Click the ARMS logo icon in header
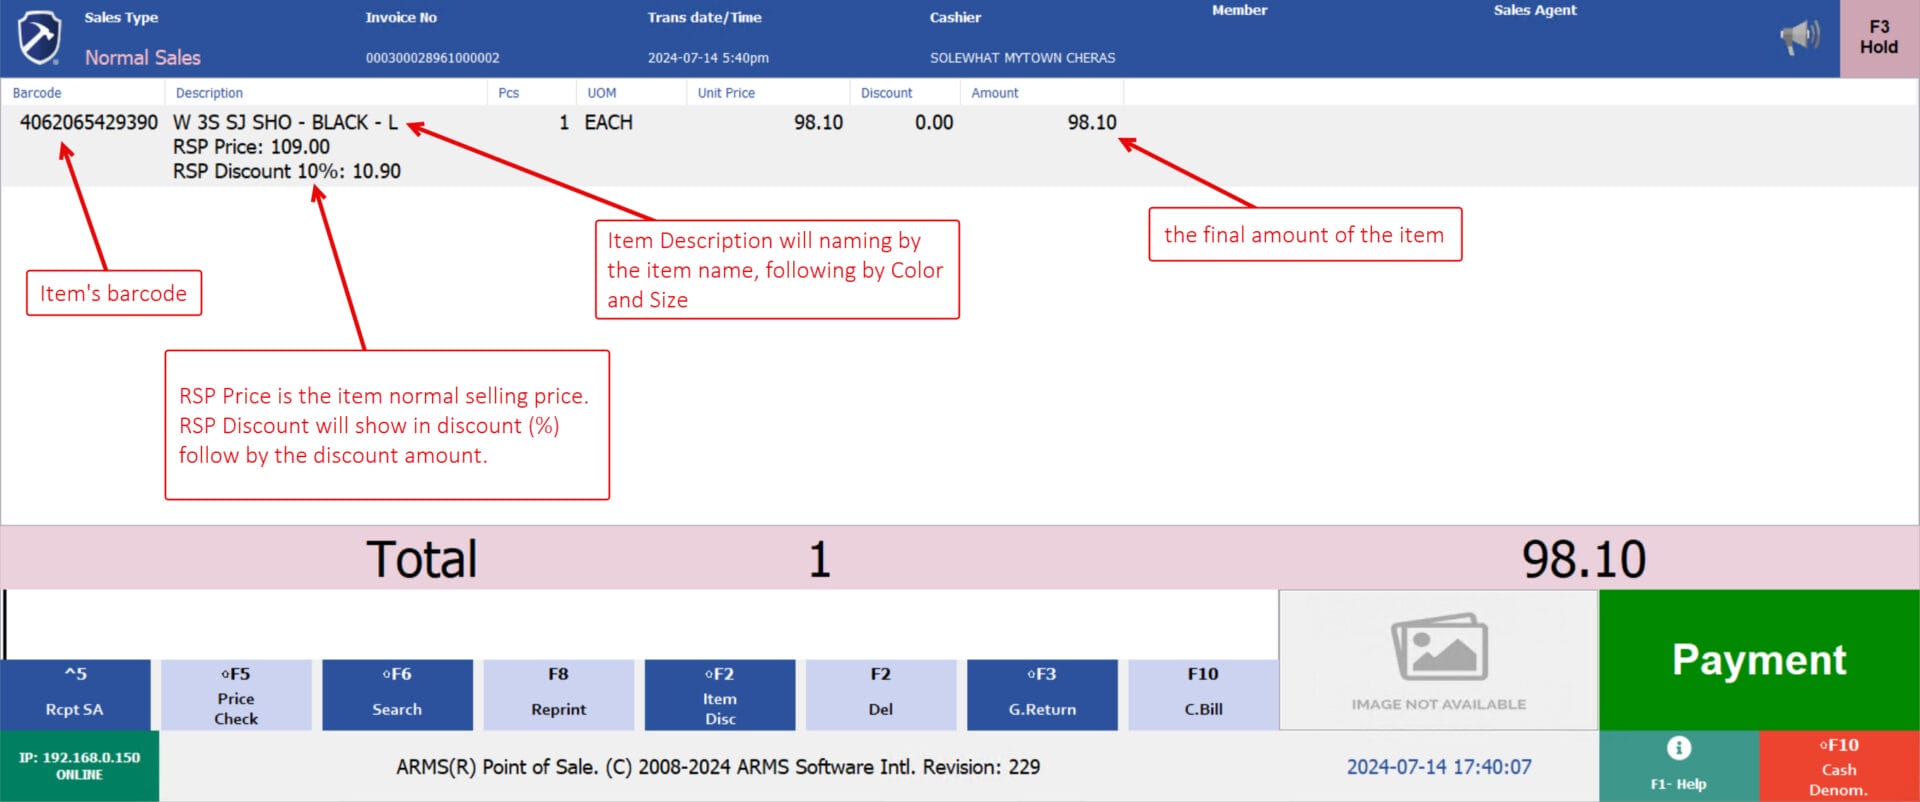The height and width of the screenshot is (802, 1920). click(40, 38)
